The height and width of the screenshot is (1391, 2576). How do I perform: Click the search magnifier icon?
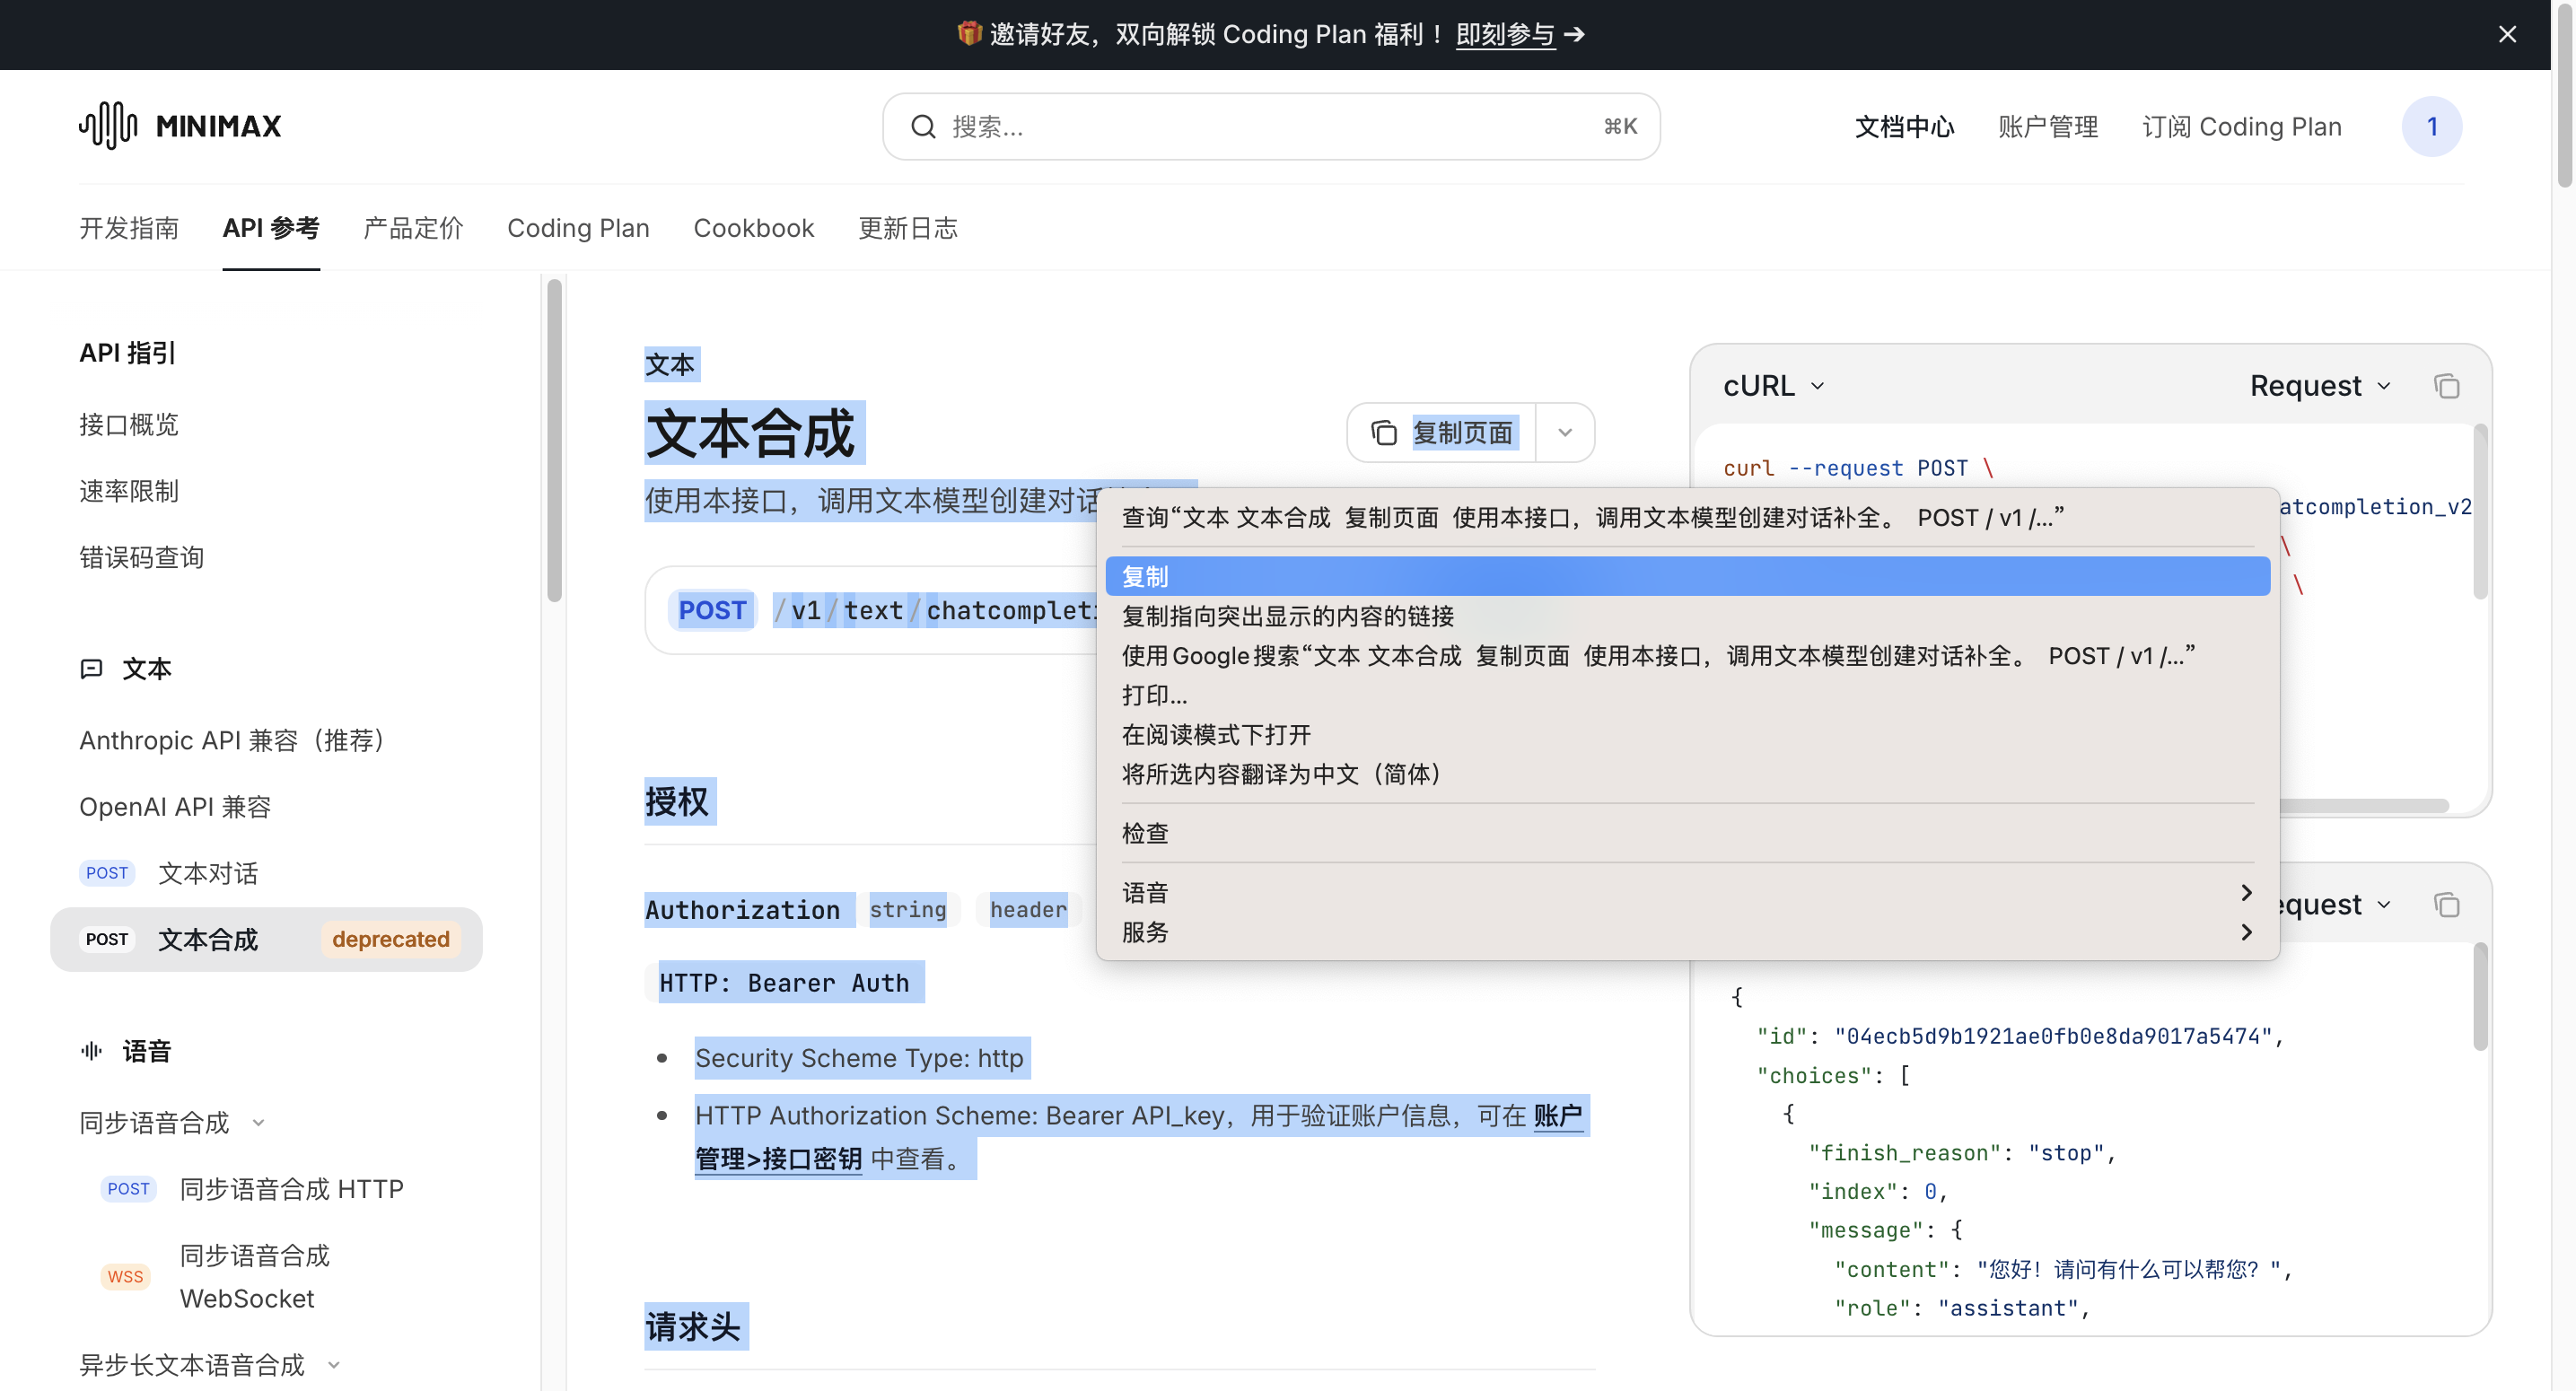click(x=923, y=127)
